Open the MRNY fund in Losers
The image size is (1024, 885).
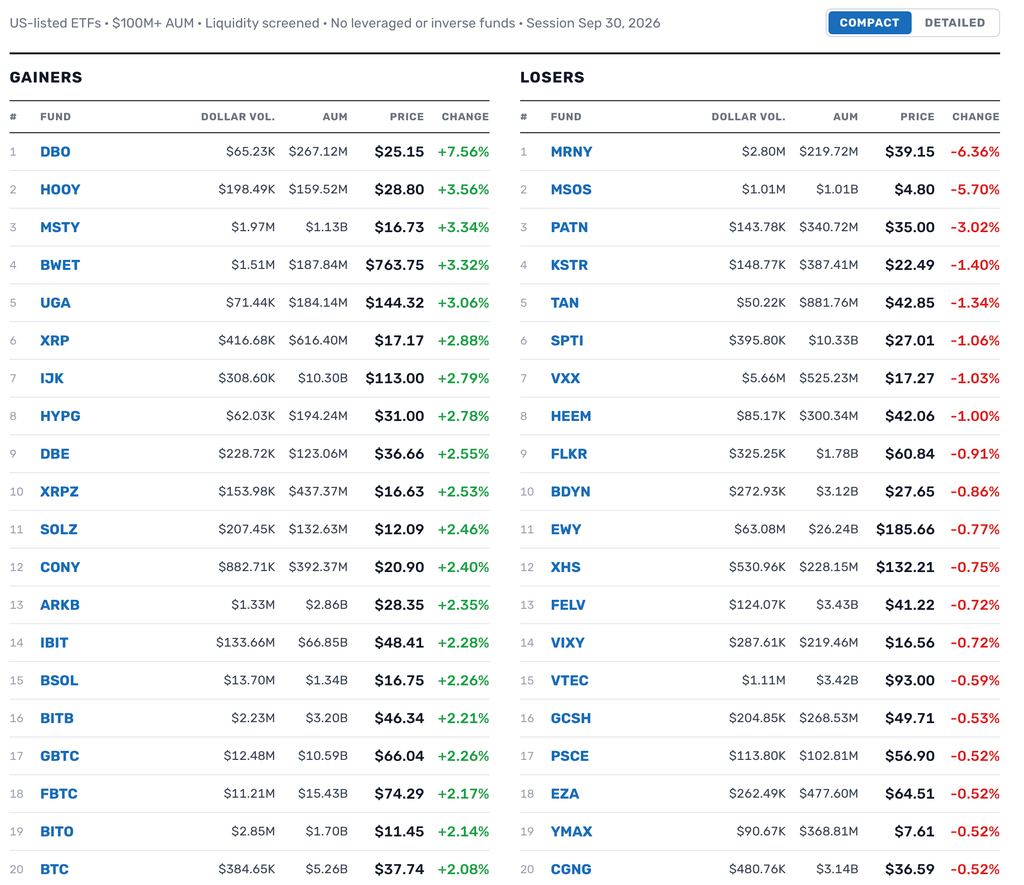pos(571,152)
